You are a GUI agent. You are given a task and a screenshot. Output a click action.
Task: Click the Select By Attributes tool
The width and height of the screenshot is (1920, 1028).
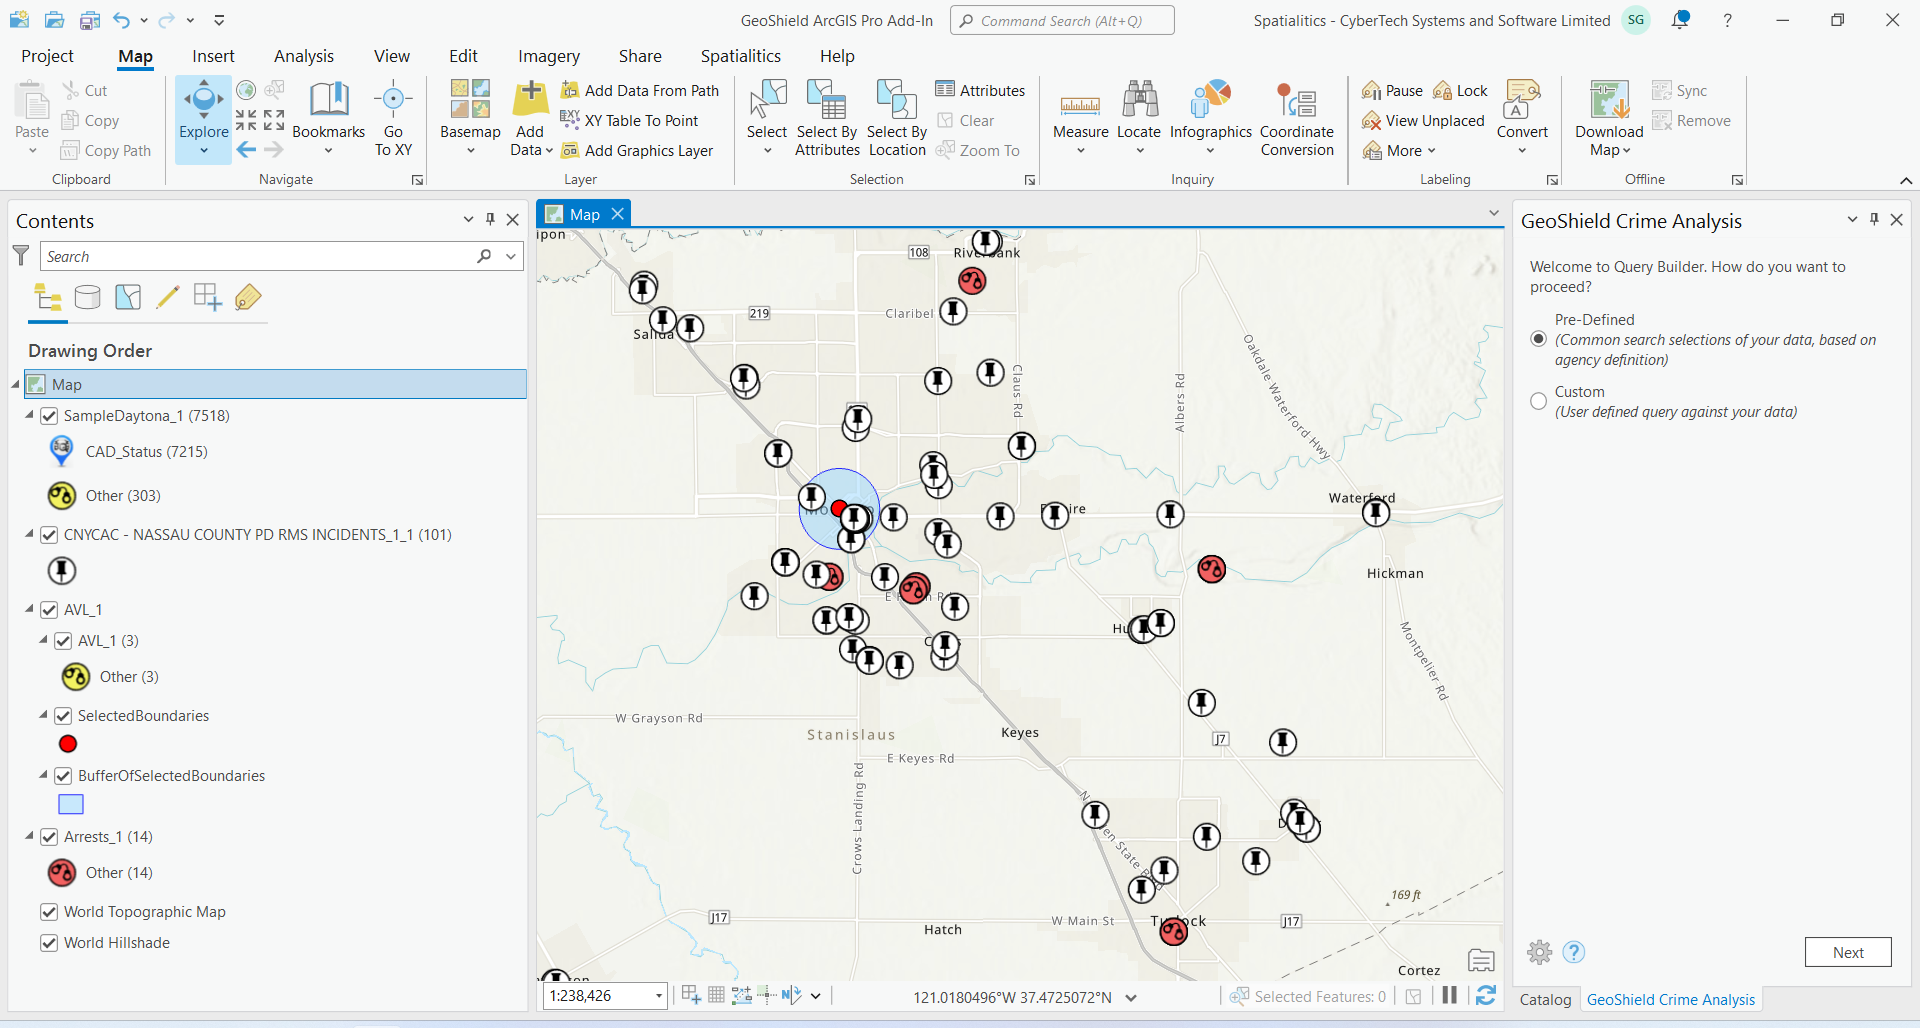click(827, 118)
